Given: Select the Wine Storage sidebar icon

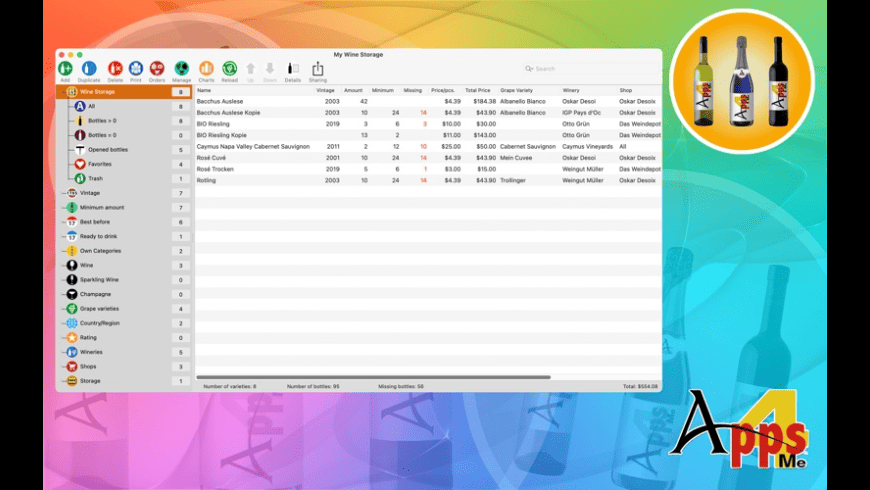Looking at the screenshot, I should pyautogui.click(x=72, y=92).
